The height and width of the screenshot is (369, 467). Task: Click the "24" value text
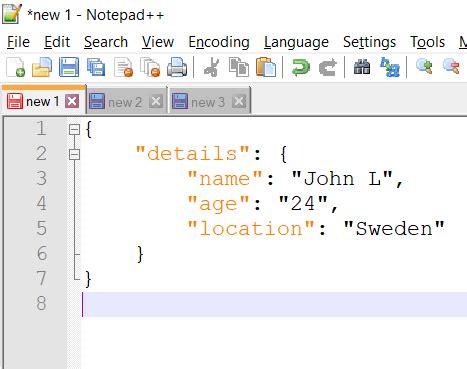pyautogui.click(x=303, y=203)
